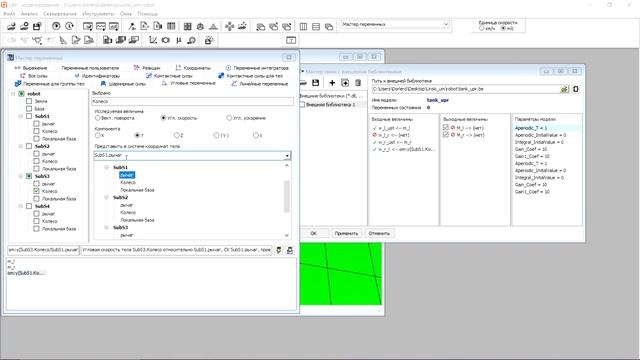Uncheck Колесо under SubS3 in body tree
The height and width of the screenshot is (360, 640).
pyautogui.click(x=36, y=191)
